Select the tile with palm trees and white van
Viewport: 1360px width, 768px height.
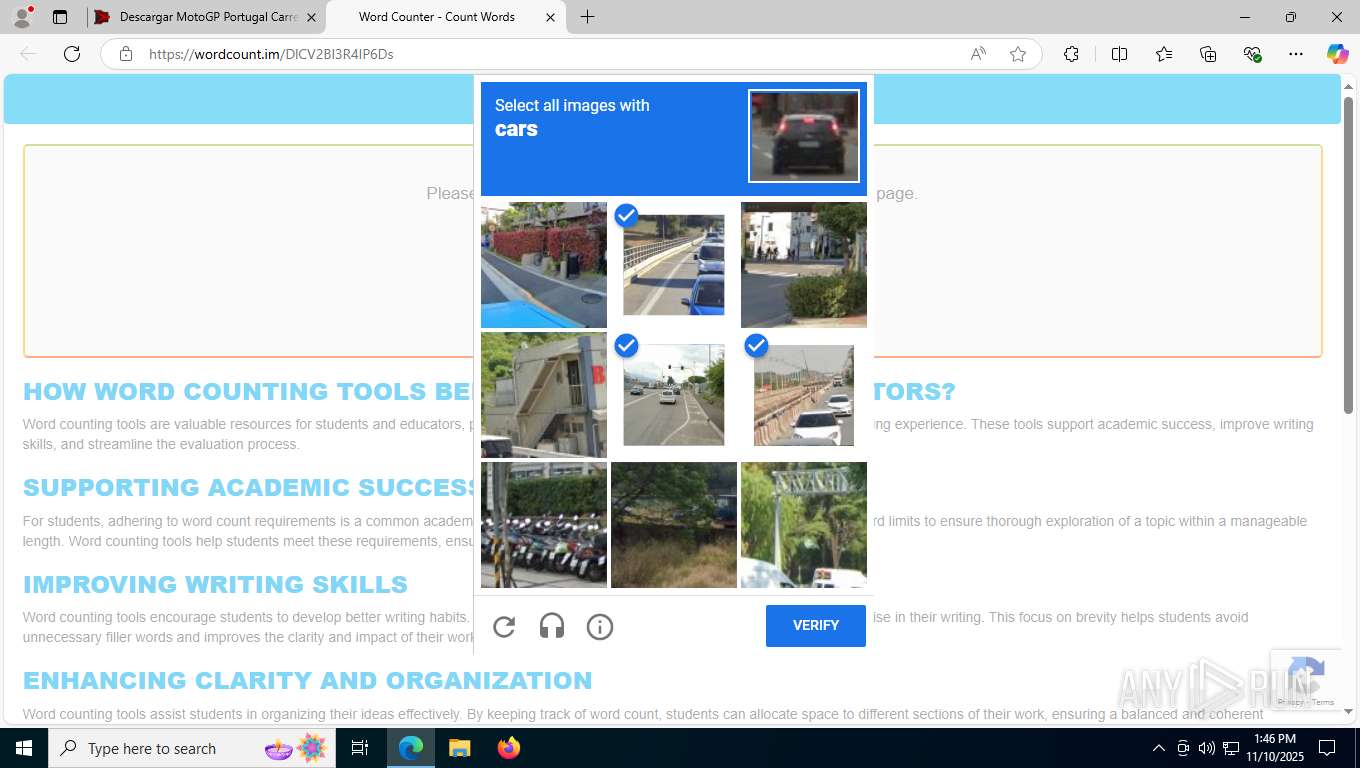[804, 525]
